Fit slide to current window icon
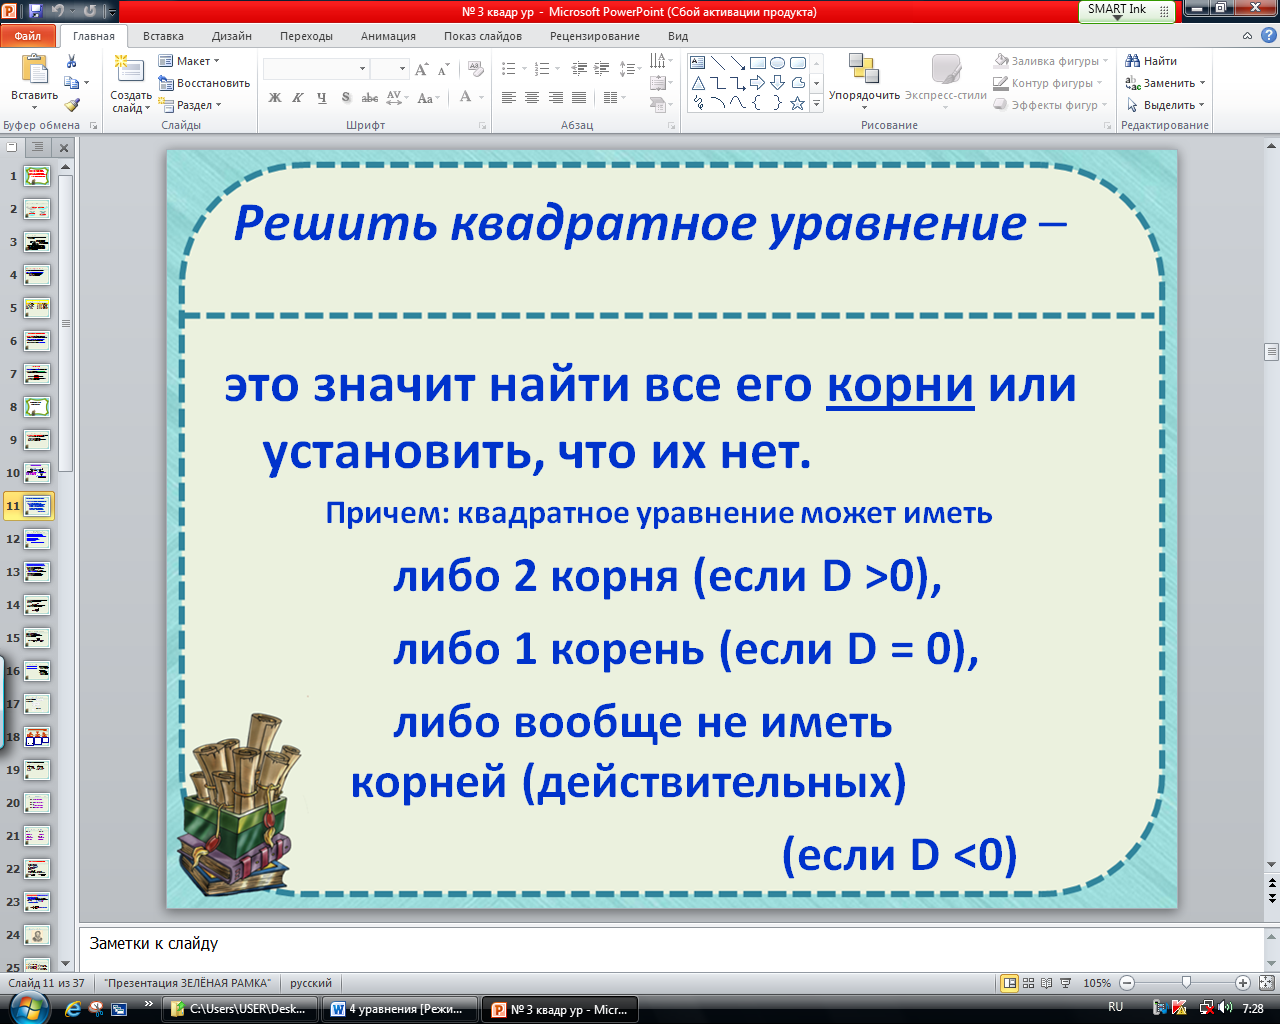 coord(1265,983)
